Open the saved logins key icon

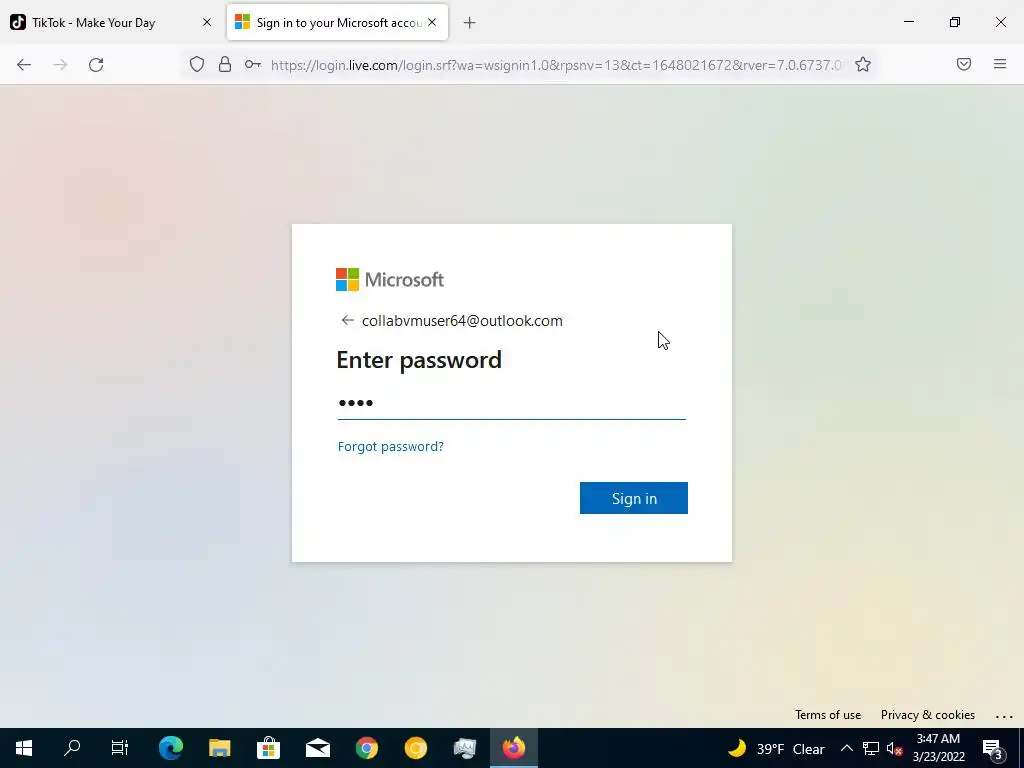253,64
